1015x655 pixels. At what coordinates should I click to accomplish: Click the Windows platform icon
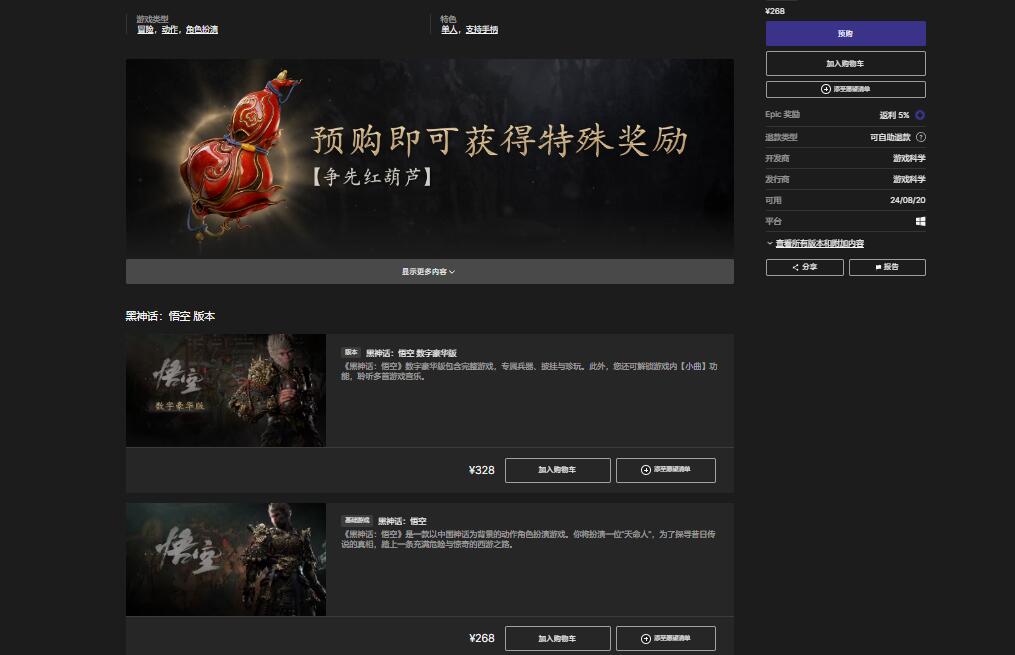tap(920, 221)
